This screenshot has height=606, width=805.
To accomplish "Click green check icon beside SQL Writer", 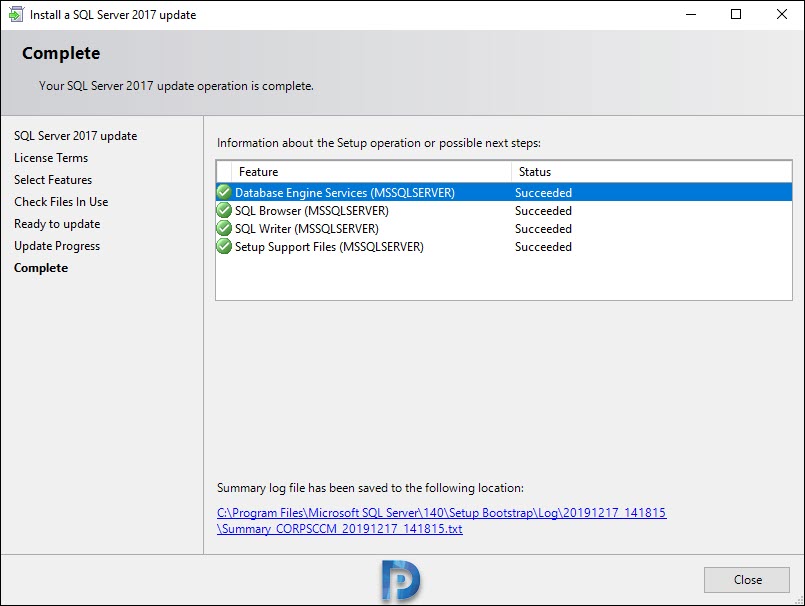I will (x=224, y=228).
